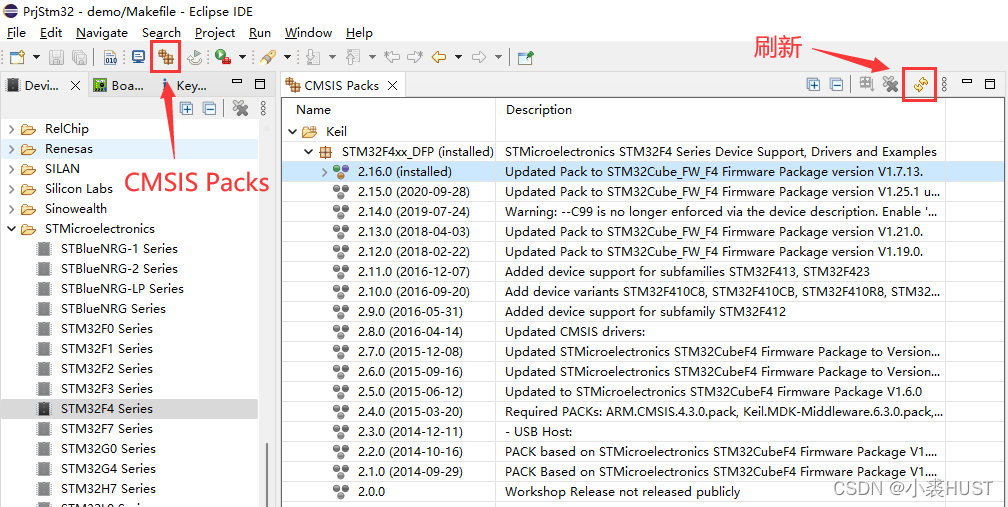Click the New wizard icon in main toolbar

point(17,57)
